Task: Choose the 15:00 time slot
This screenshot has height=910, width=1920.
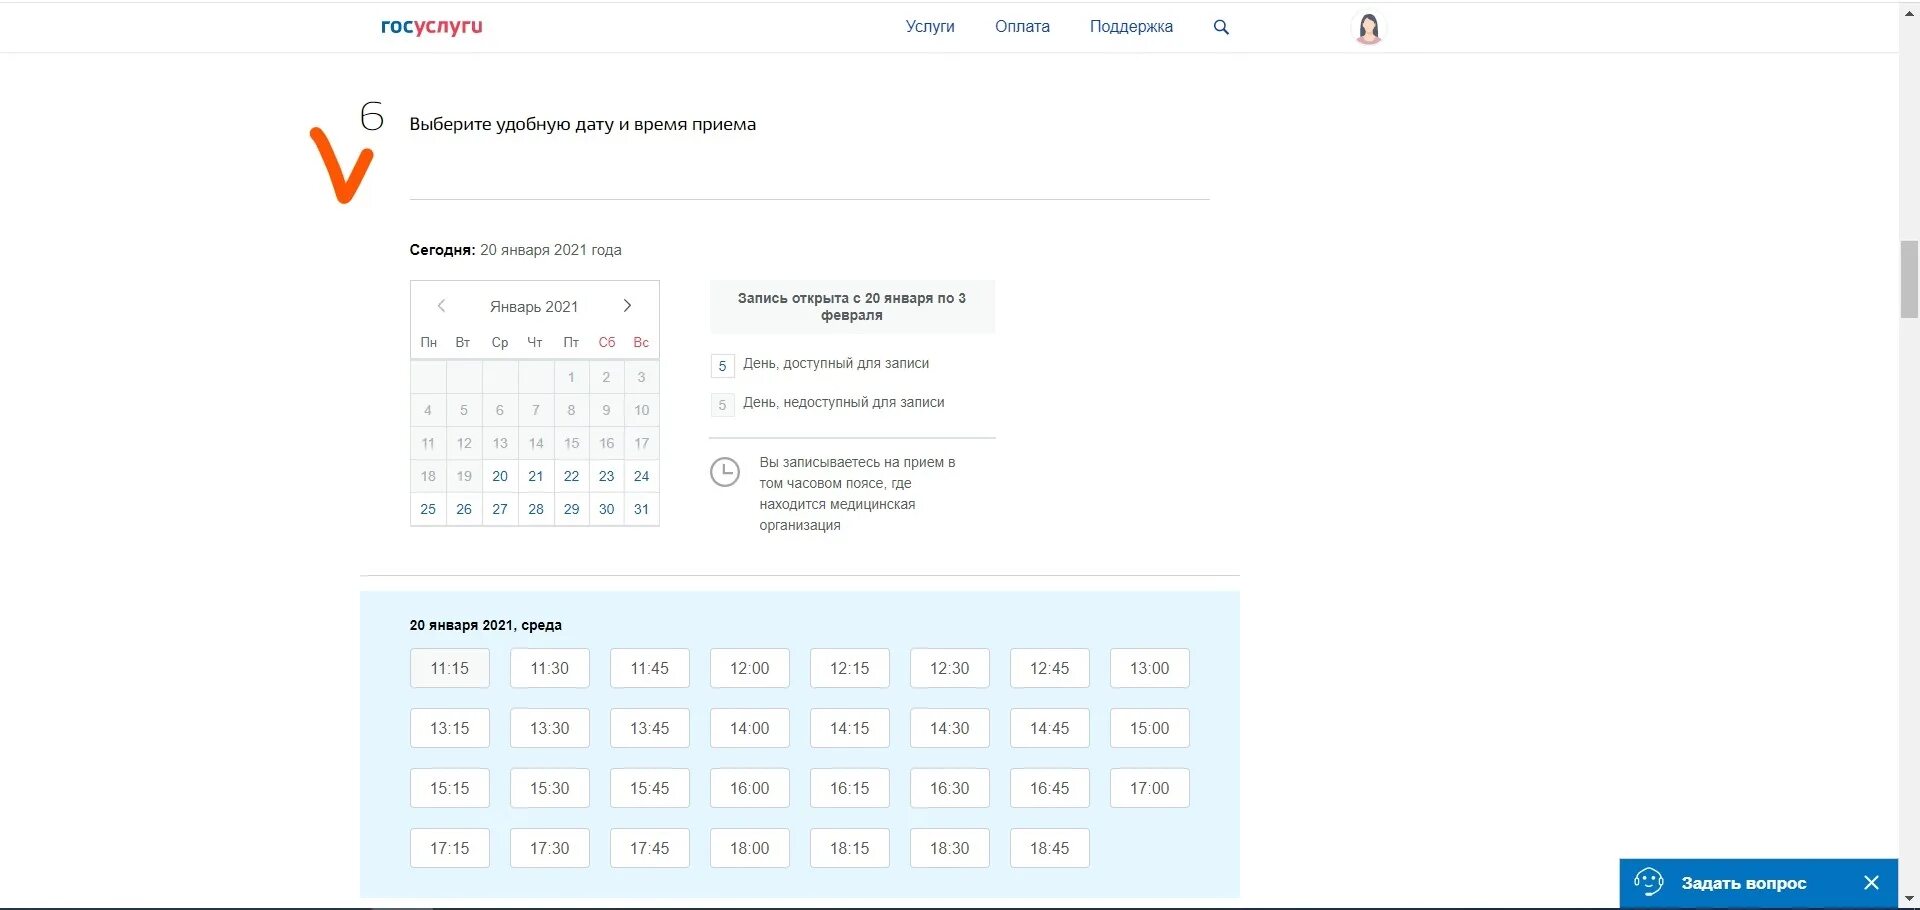Action: click(x=1150, y=728)
